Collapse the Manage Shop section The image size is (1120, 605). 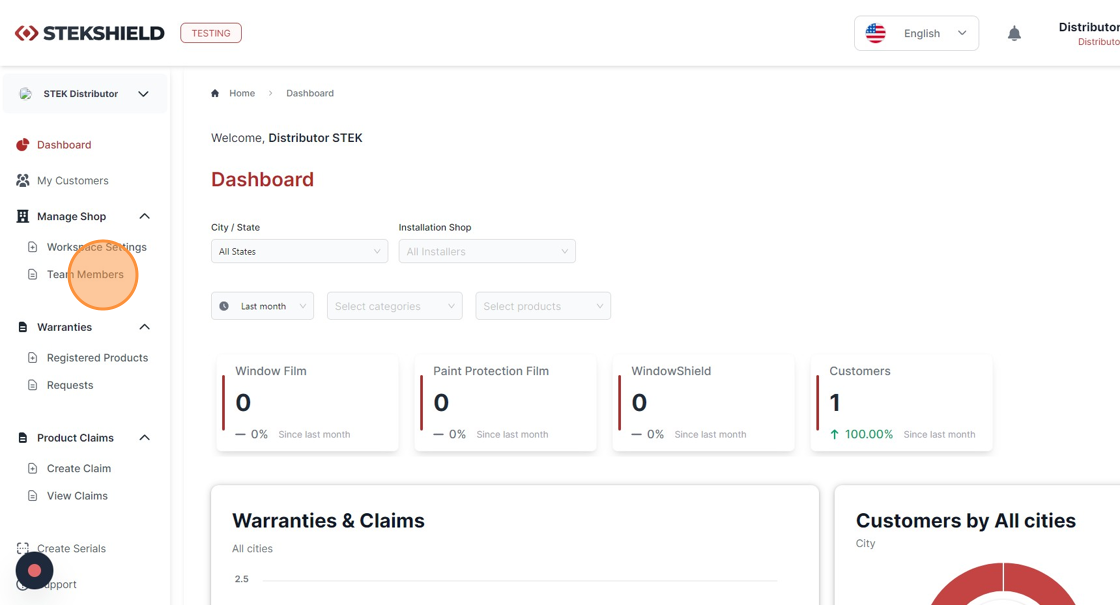click(144, 216)
